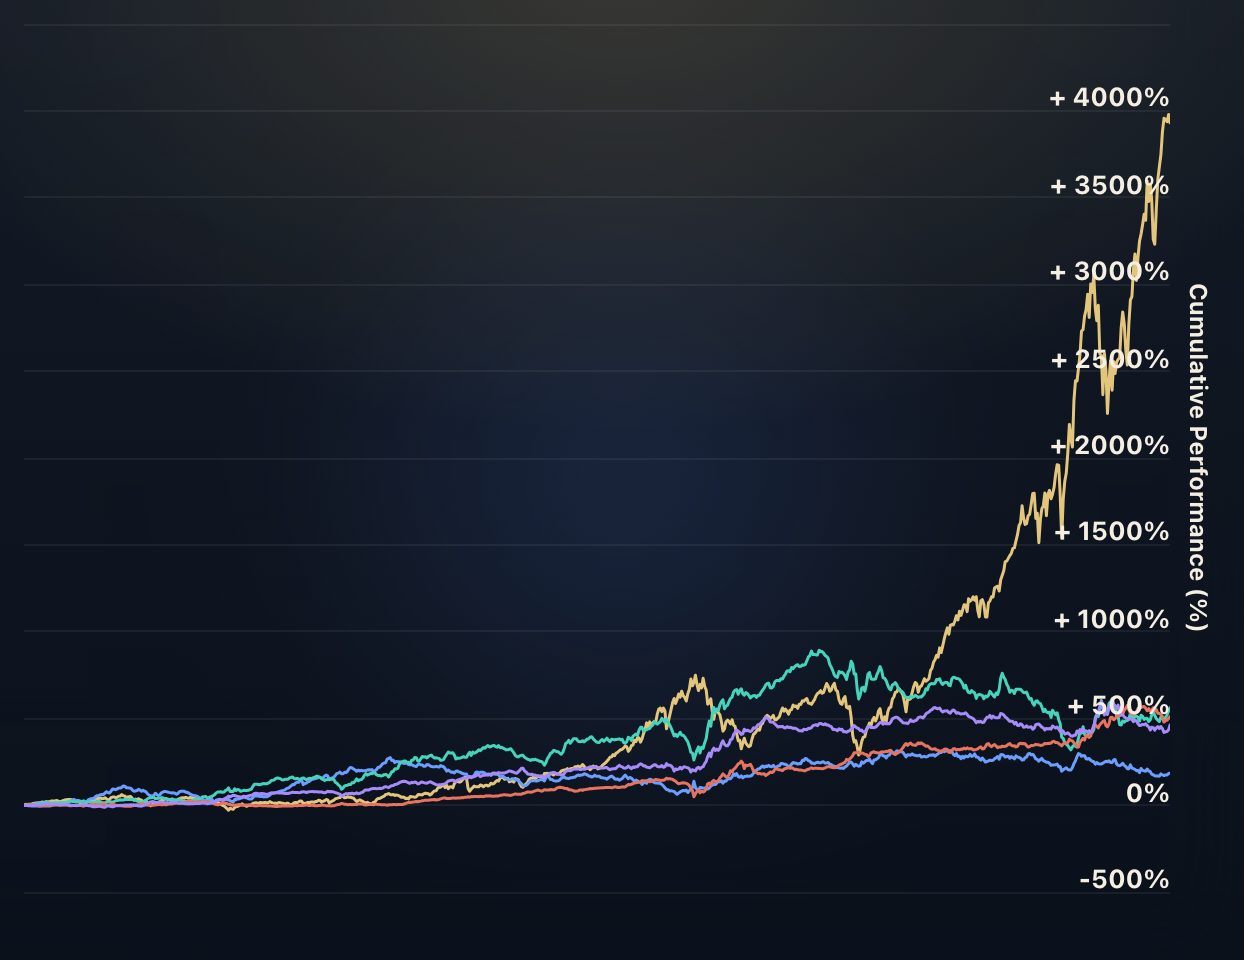This screenshot has width=1244, height=960.
Task: Click the + 3000% y-axis label
Action: 1108,272
